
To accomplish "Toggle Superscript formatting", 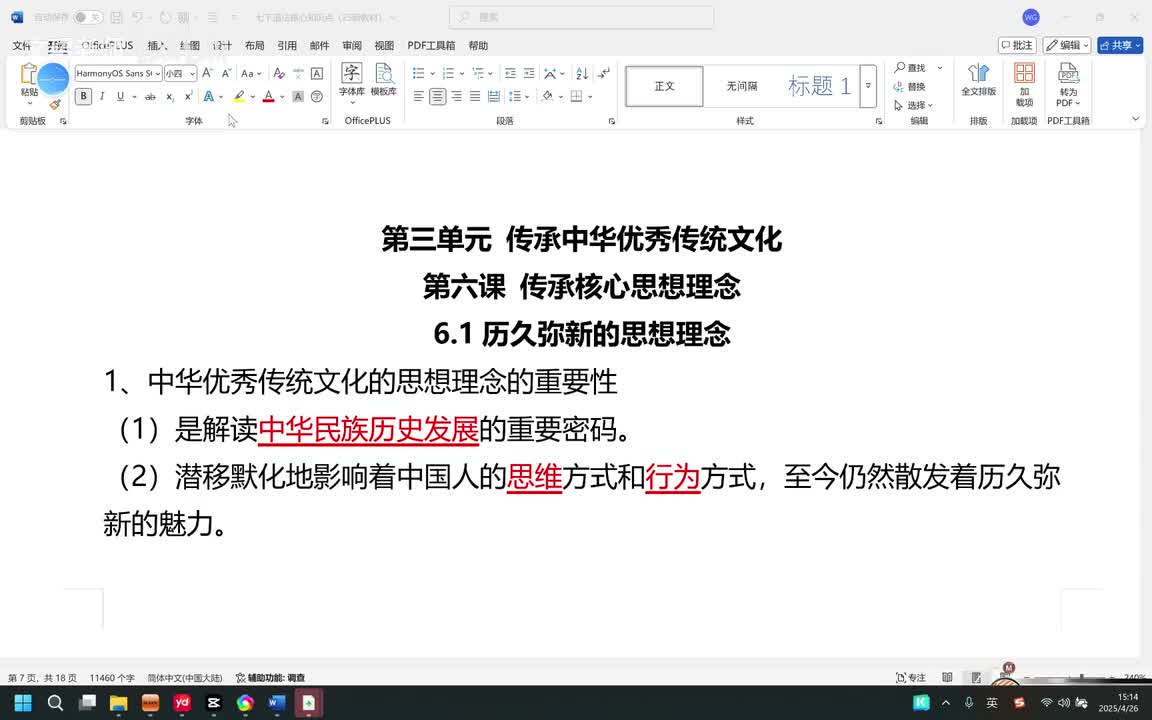I will click(188, 96).
